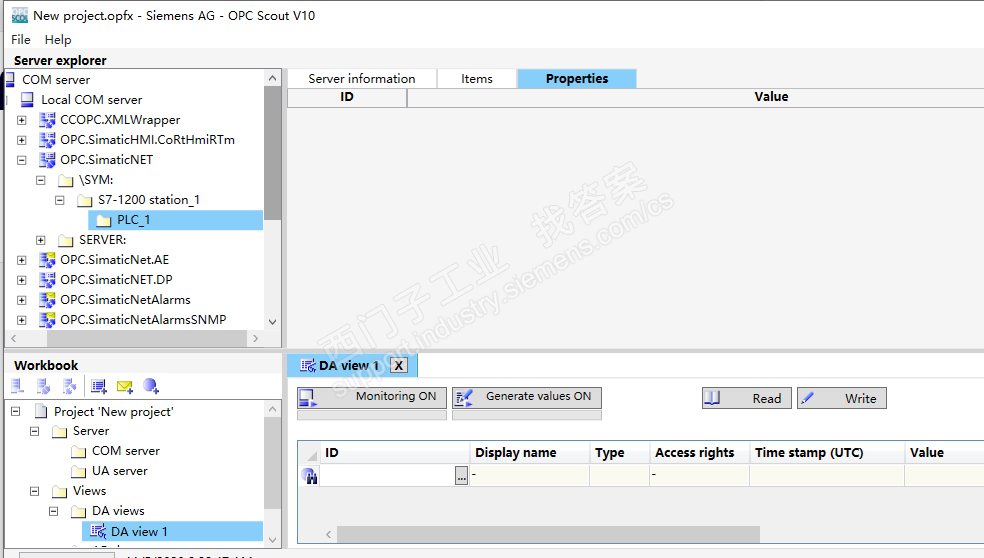
Task: Click the OPC.SimaticNet.AE server icon
Action: tap(47, 260)
